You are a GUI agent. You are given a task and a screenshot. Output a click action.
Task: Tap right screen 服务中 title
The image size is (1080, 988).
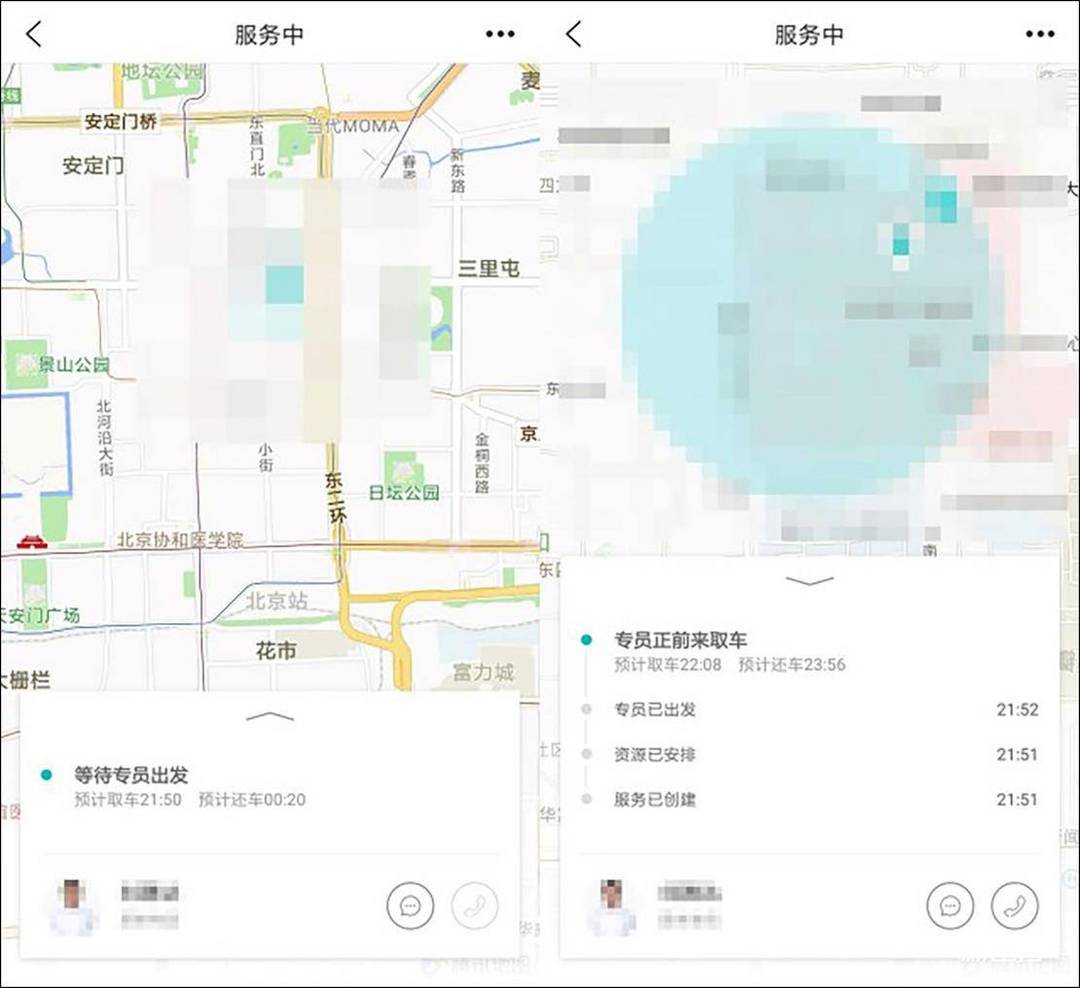[x=809, y=34]
